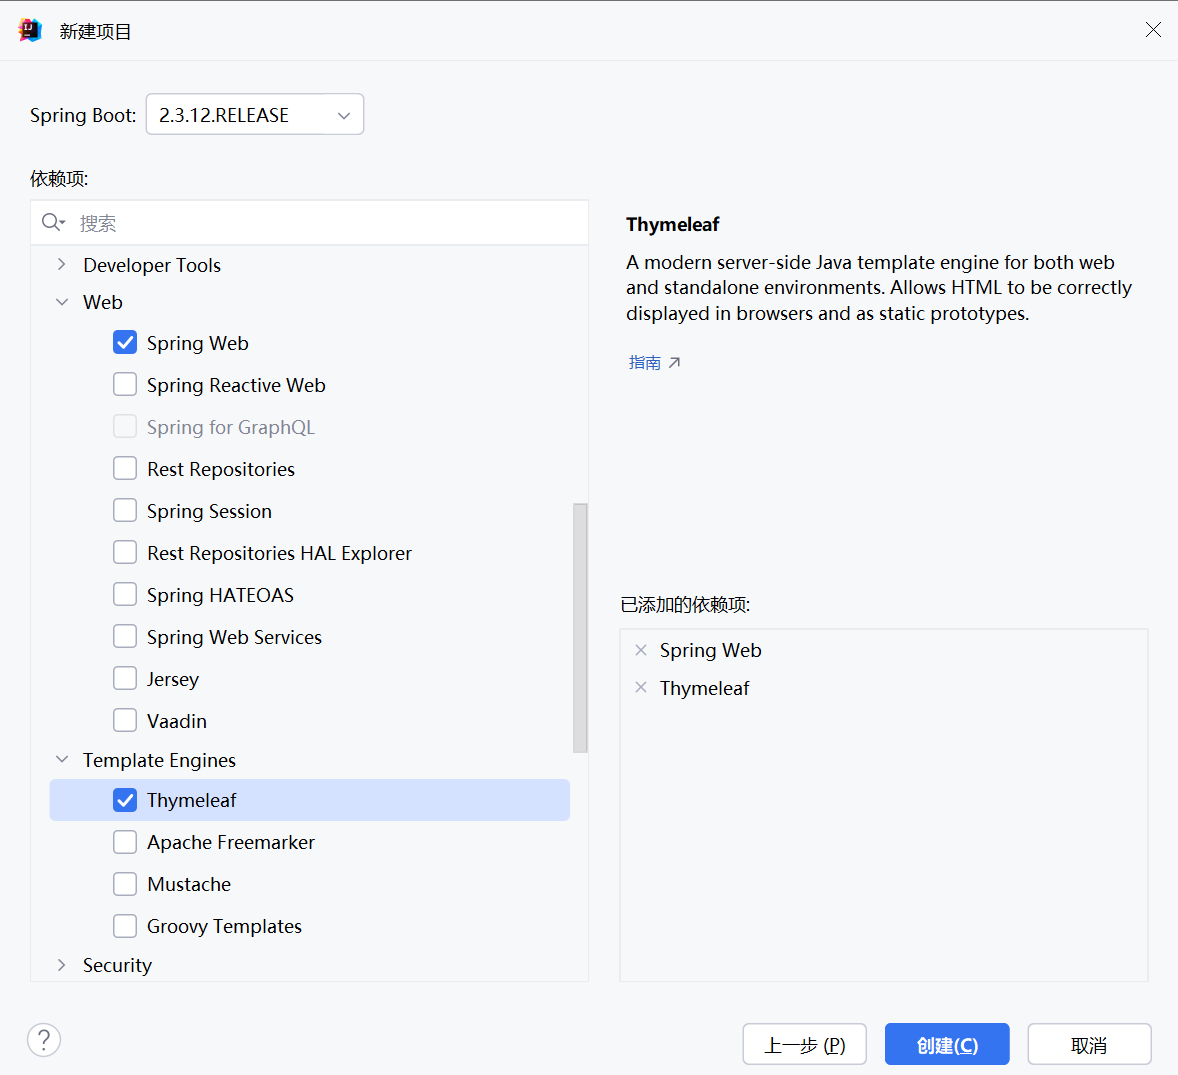Click the 上一步 (P) button
The image size is (1178, 1075).
click(805, 1044)
